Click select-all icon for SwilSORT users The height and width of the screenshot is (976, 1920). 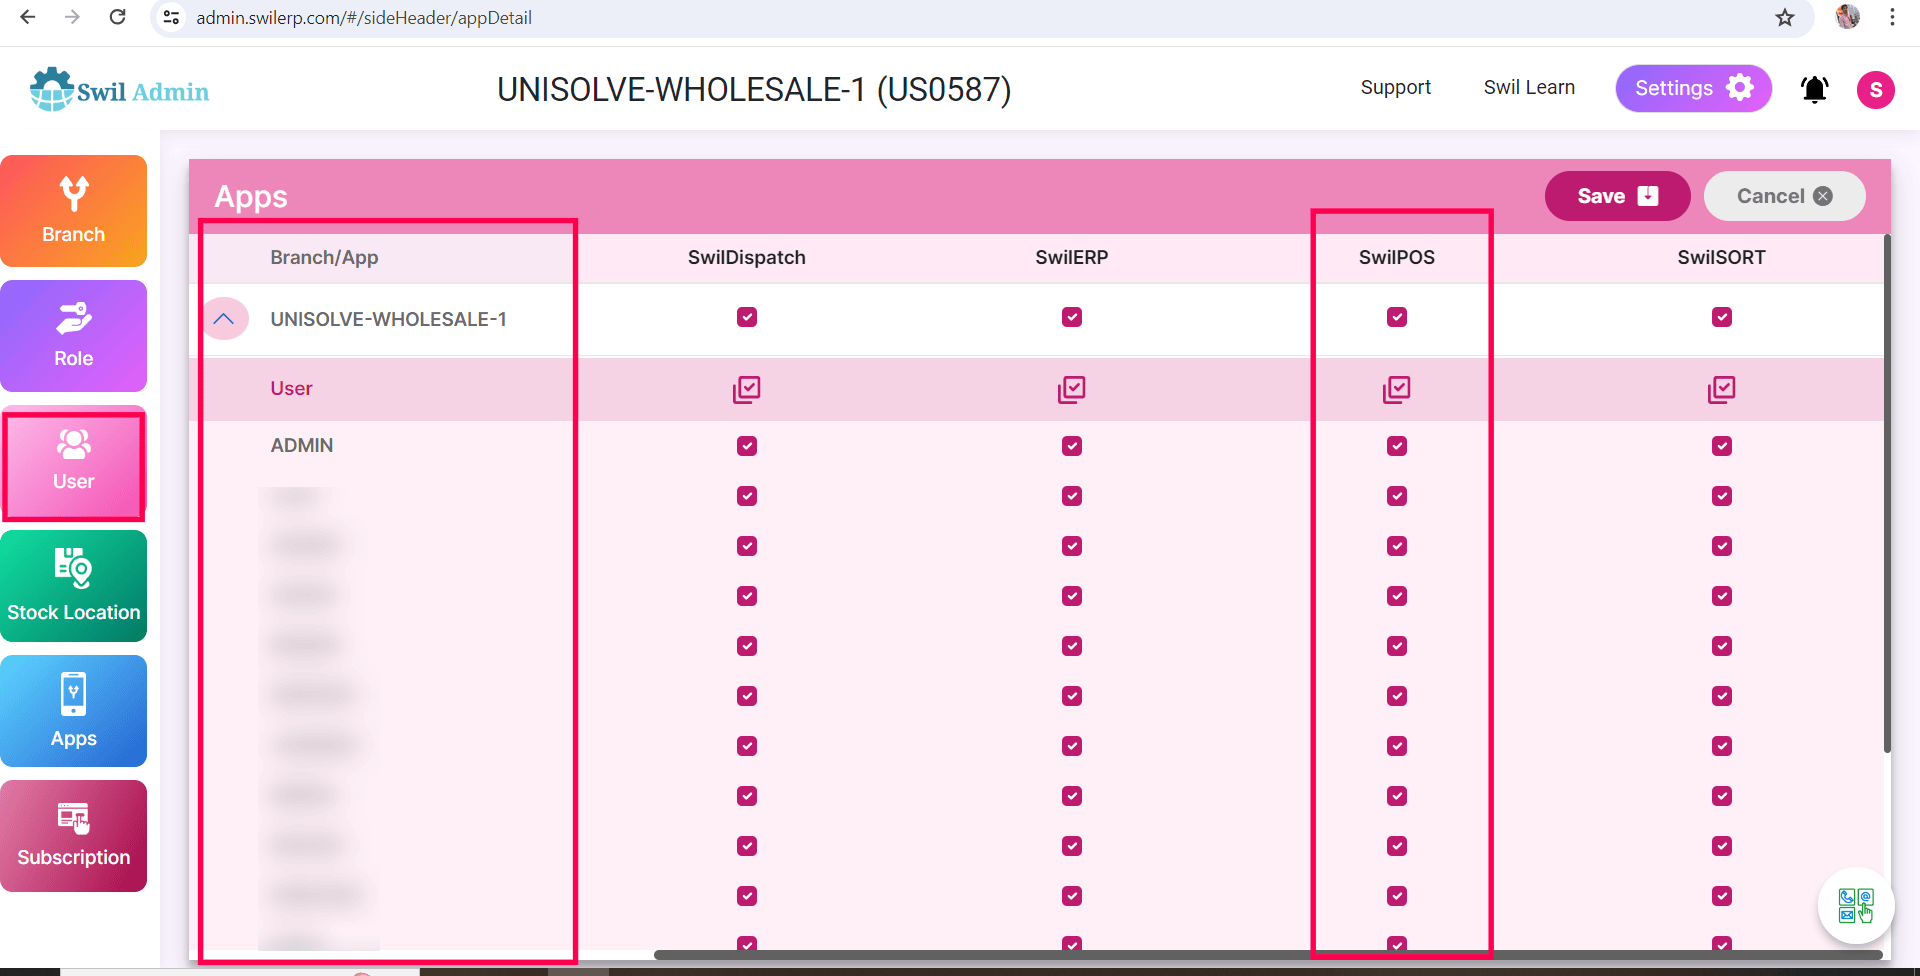click(x=1722, y=389)
